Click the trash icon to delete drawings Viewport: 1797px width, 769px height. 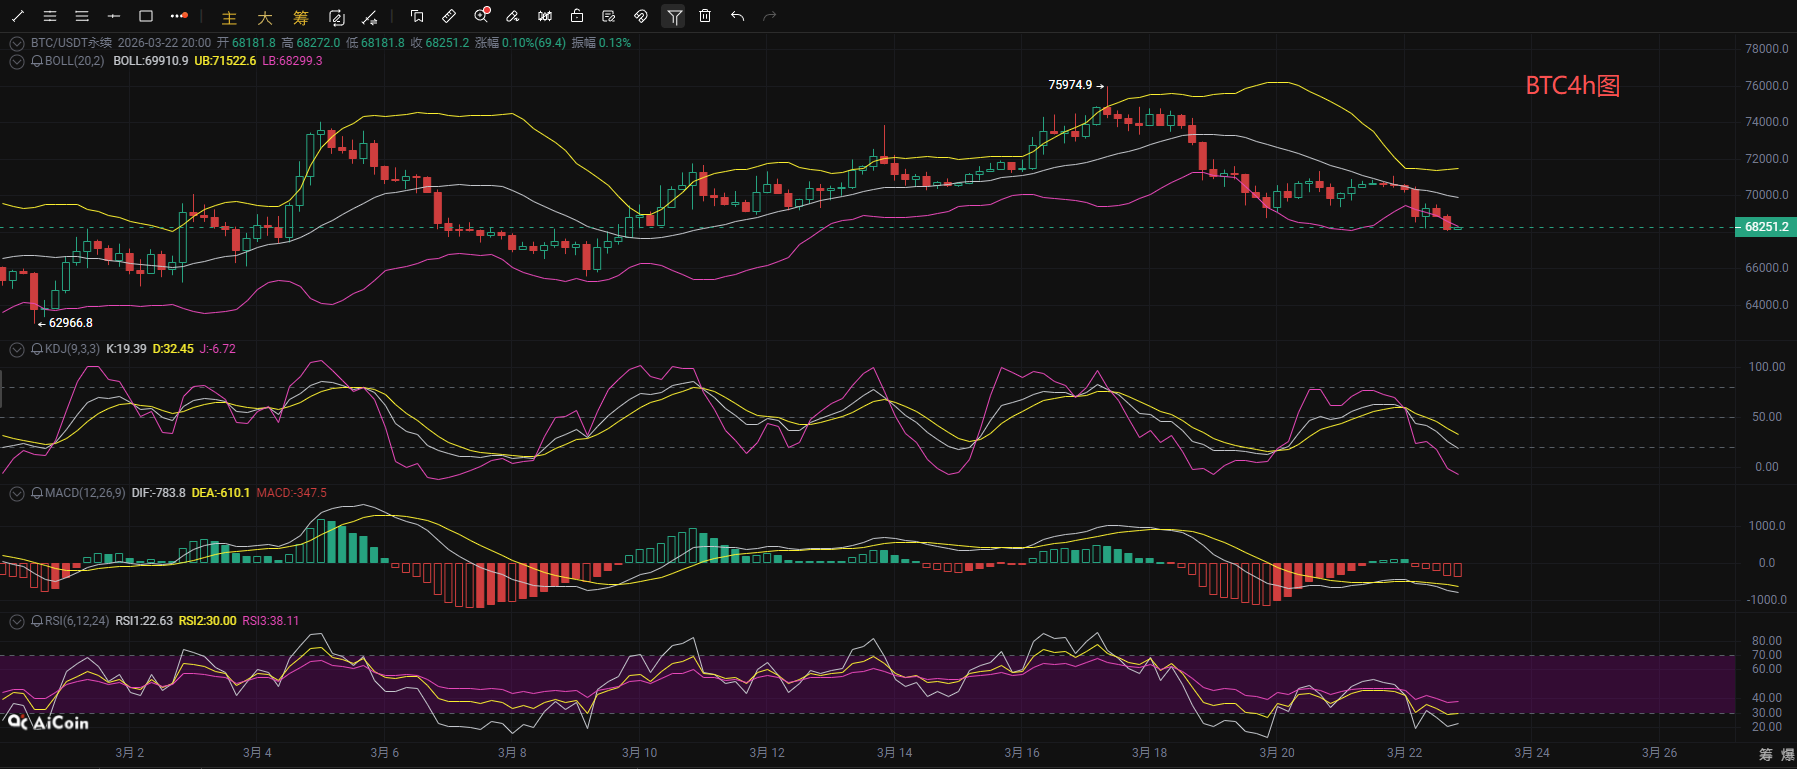coord(705,16)
